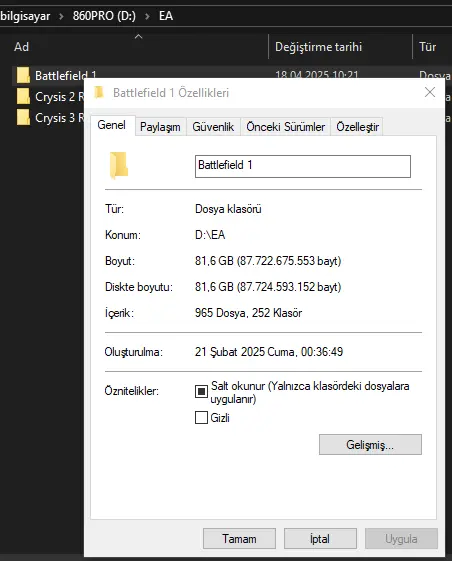Open the Özelleştir tab
Image resolution: width=452 pixels, height=561 pixels.
(x=357, y=127)
